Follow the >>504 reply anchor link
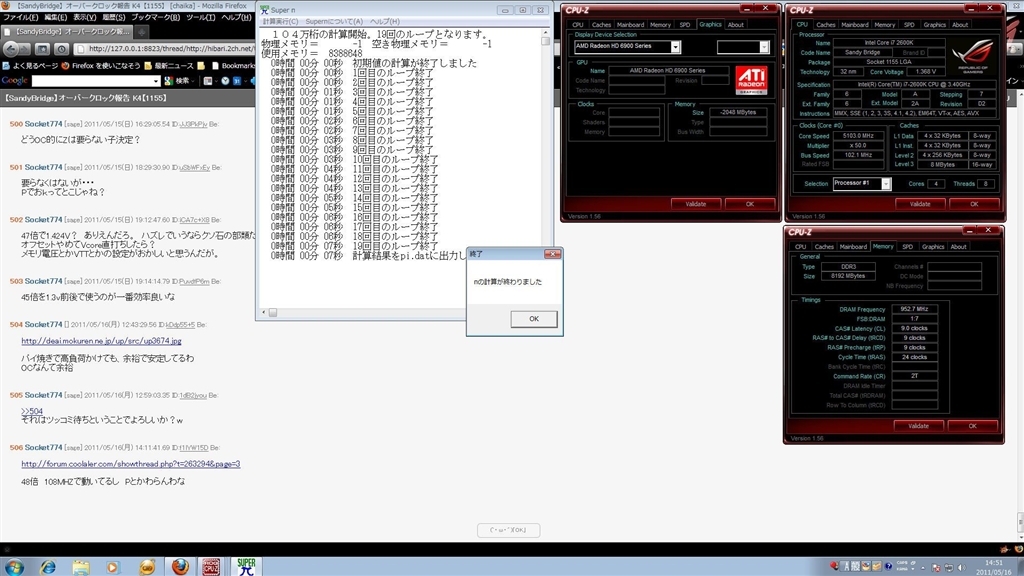1024x576 pixels. 31,411
